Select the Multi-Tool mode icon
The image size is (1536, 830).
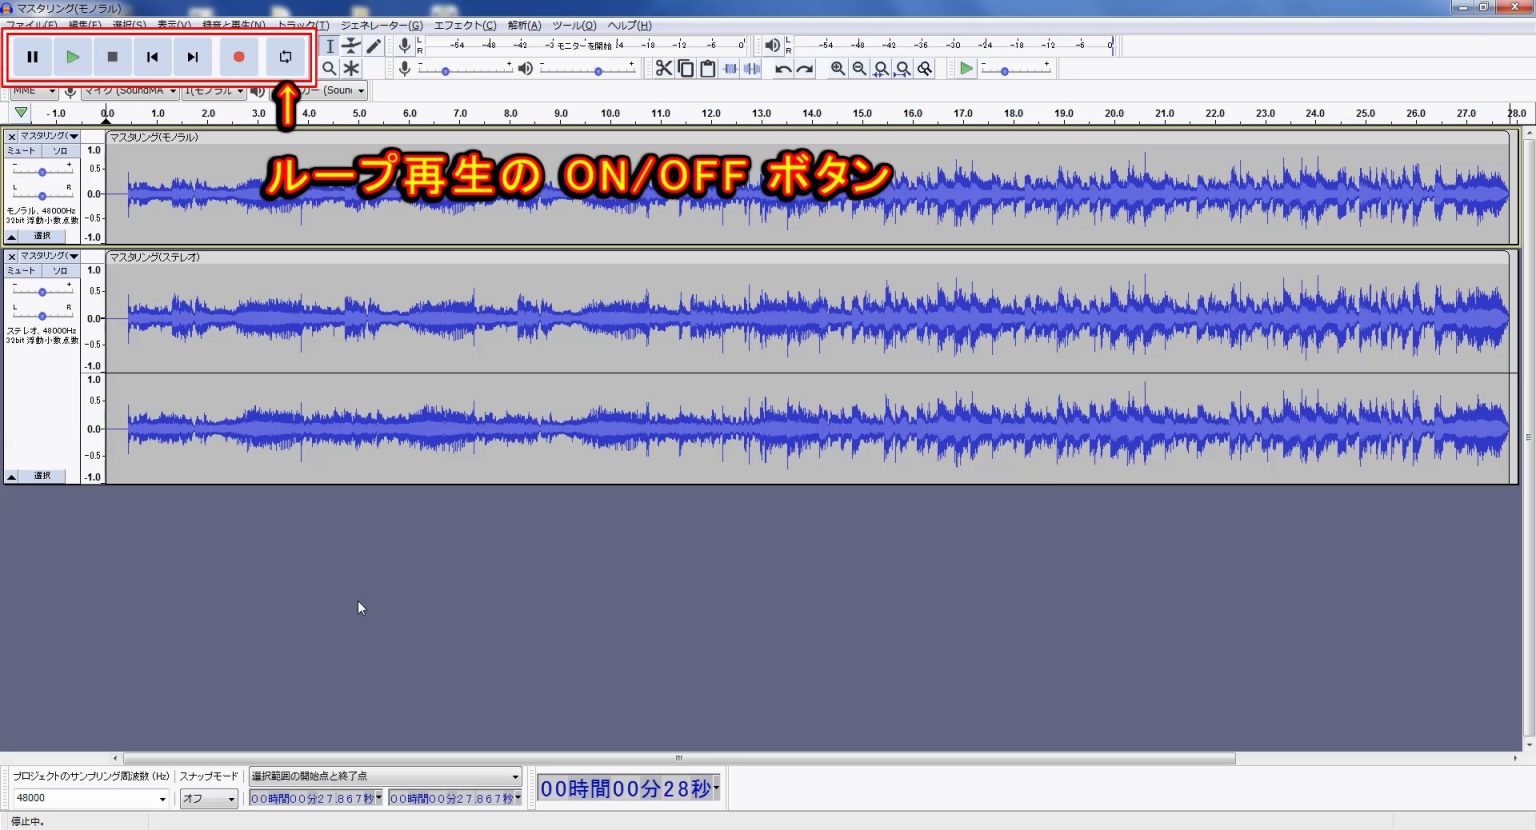tap(351, 68)
